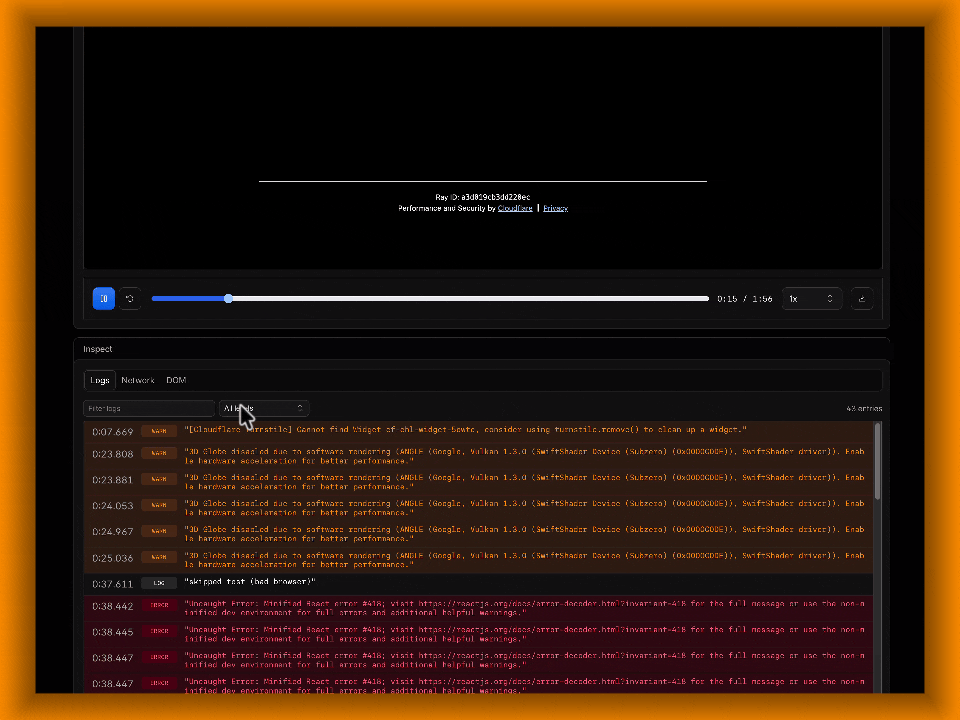Restart the replay from the beginning

click(130, 299)
